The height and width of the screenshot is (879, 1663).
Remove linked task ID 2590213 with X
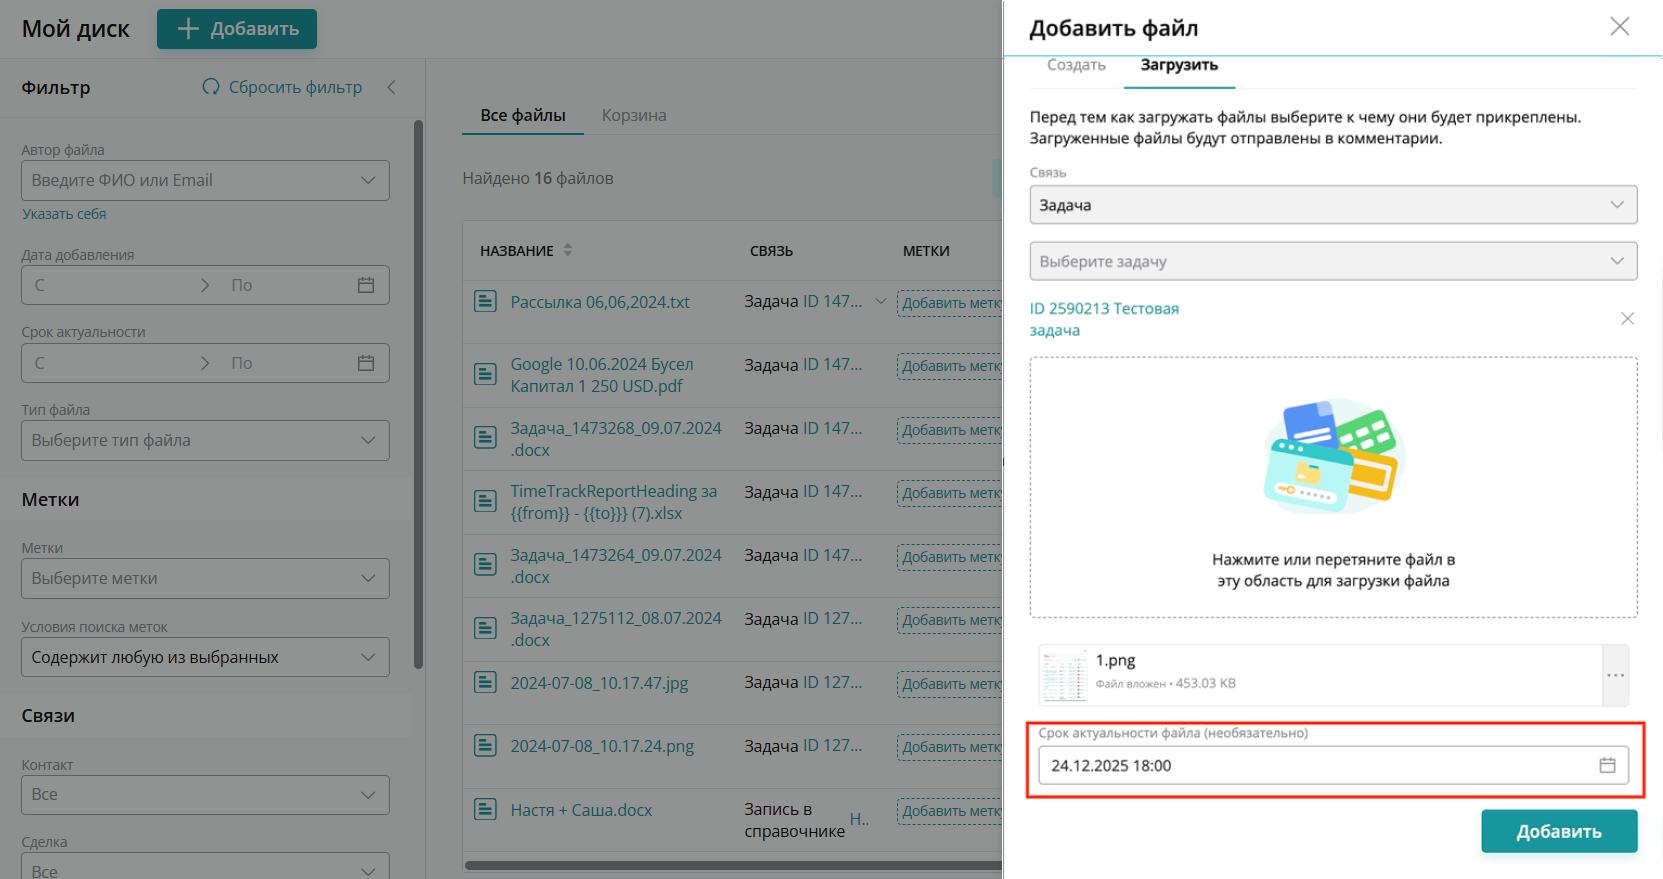pos(1627,318)
